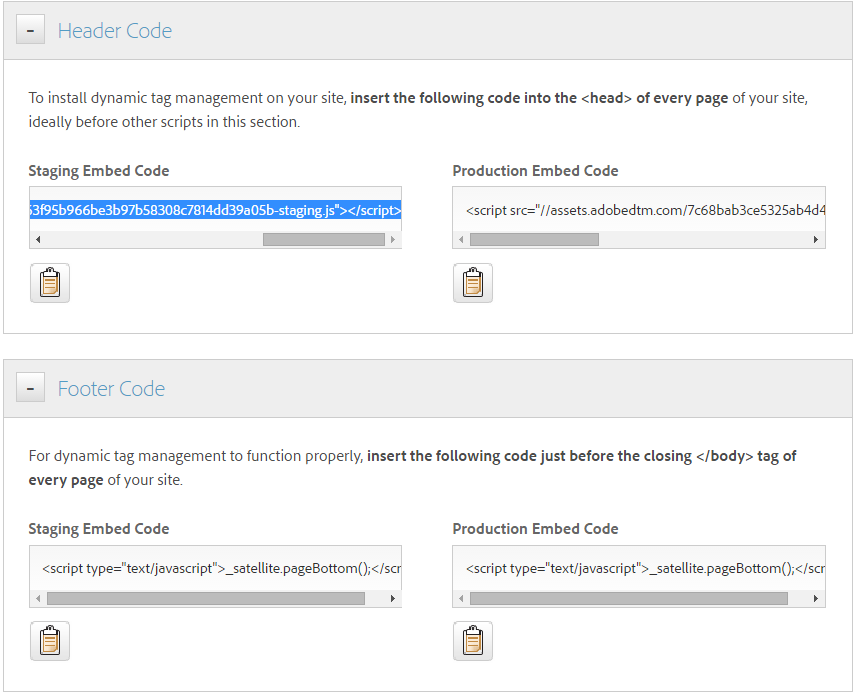
Task: Click Footer production horizontal scrollbar thumb
Action: (x=628, y=598)
